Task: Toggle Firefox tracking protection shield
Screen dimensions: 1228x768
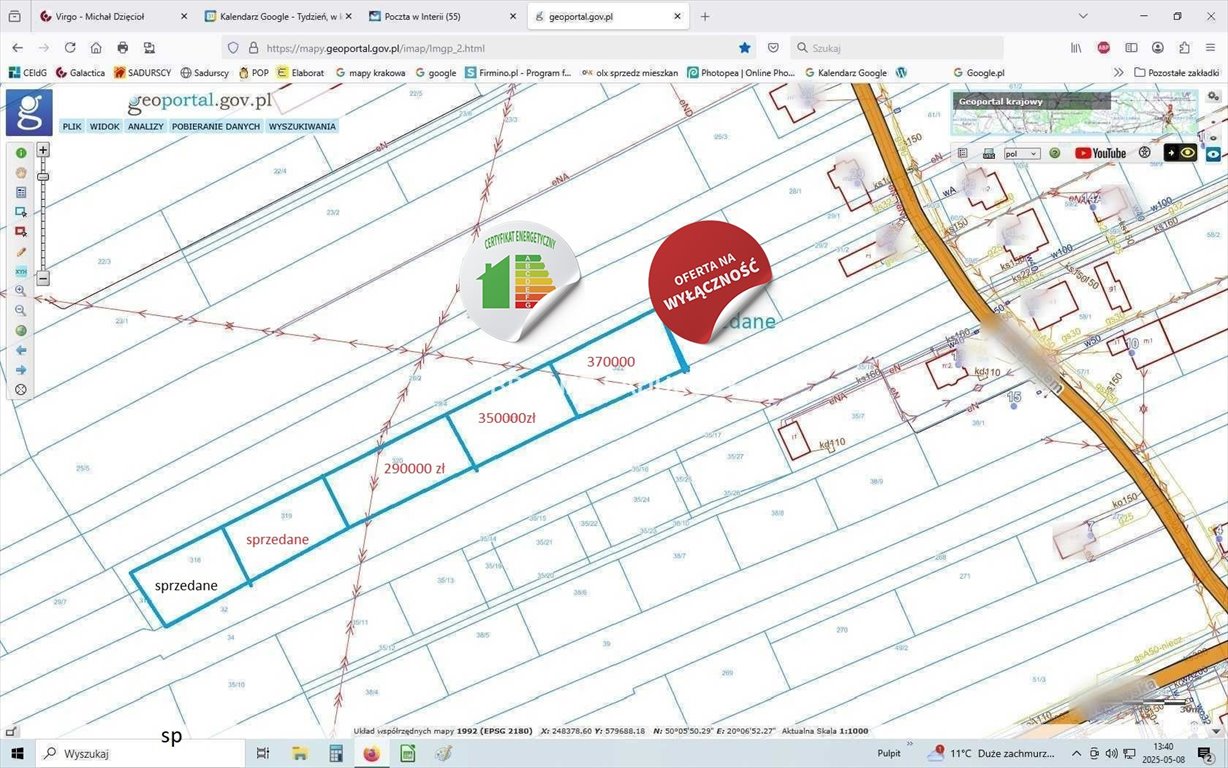Action: point(231,47)
